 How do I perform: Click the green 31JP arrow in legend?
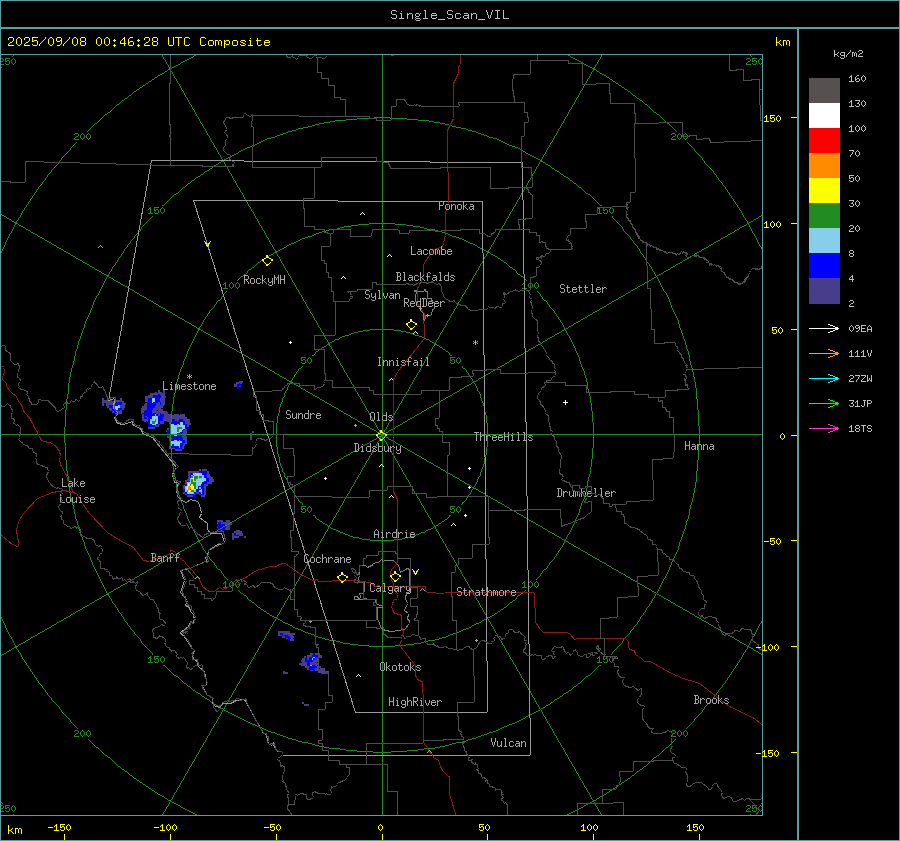click(x=824, y=404)
